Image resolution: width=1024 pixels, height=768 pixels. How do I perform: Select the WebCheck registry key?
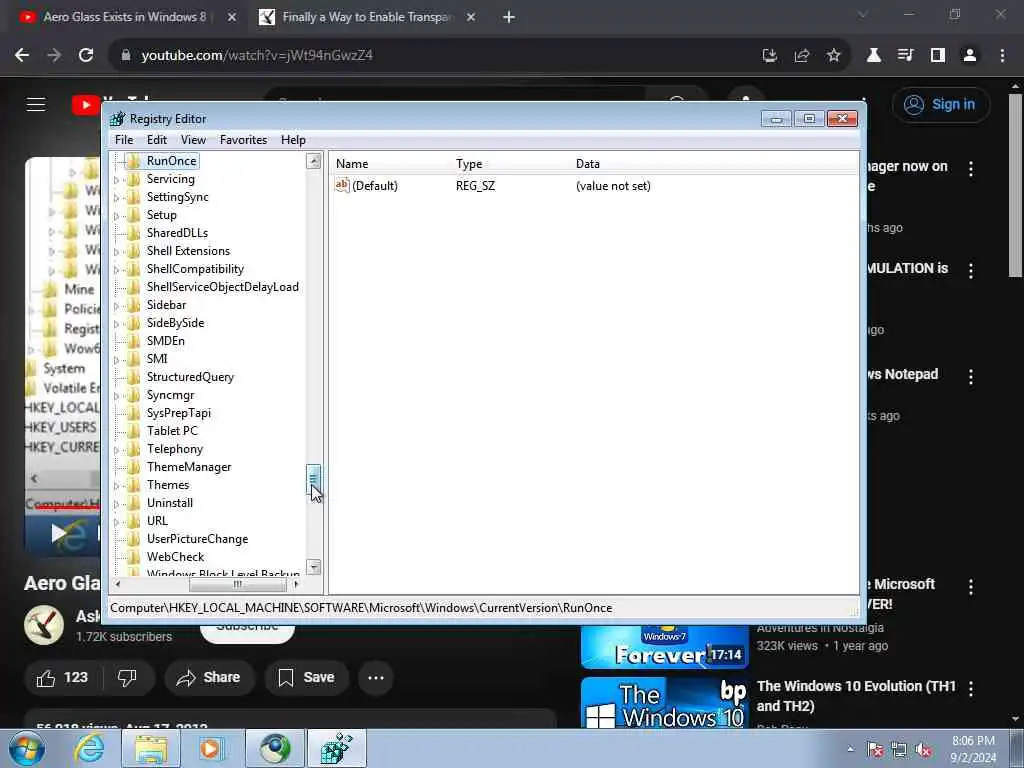tap(175, 557)
